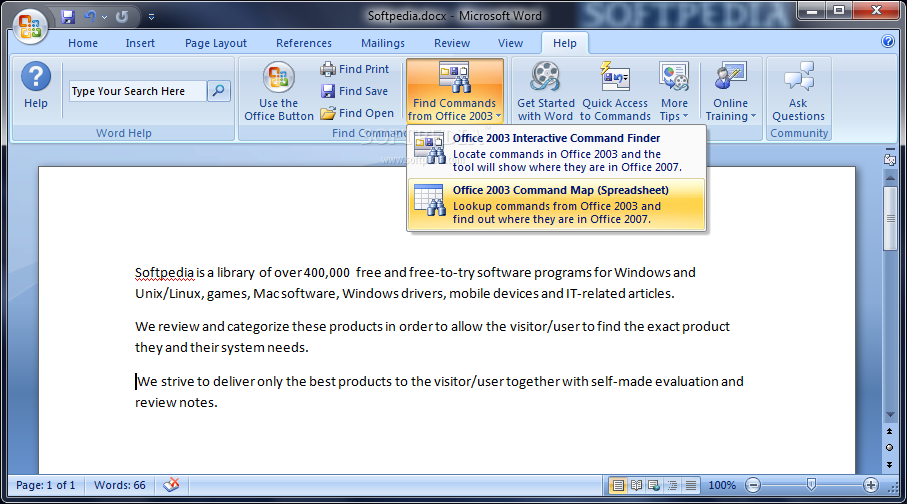Open the Mailings tab
This screenshot has width=907, height=504.
click(382, 43)
